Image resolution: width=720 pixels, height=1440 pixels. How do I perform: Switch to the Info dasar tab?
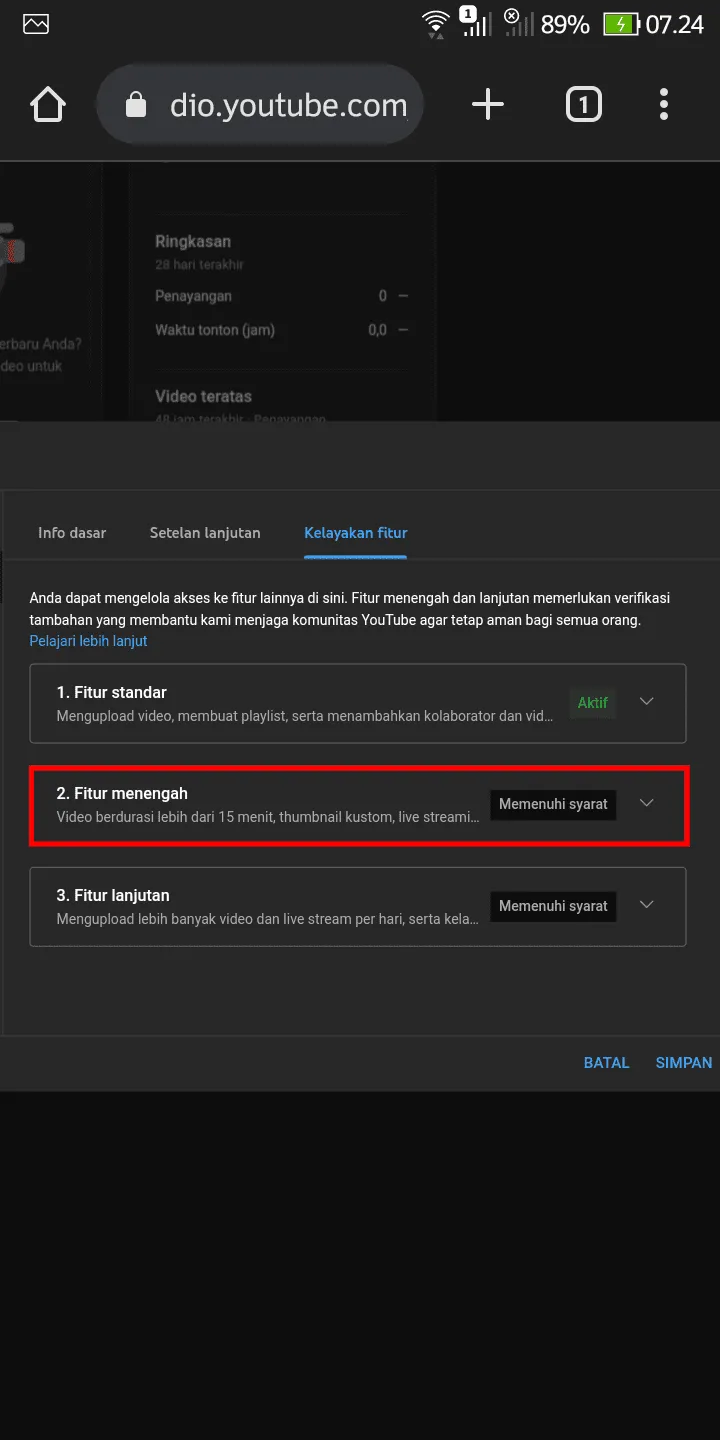pyautogui.click(x=72, y=533)
